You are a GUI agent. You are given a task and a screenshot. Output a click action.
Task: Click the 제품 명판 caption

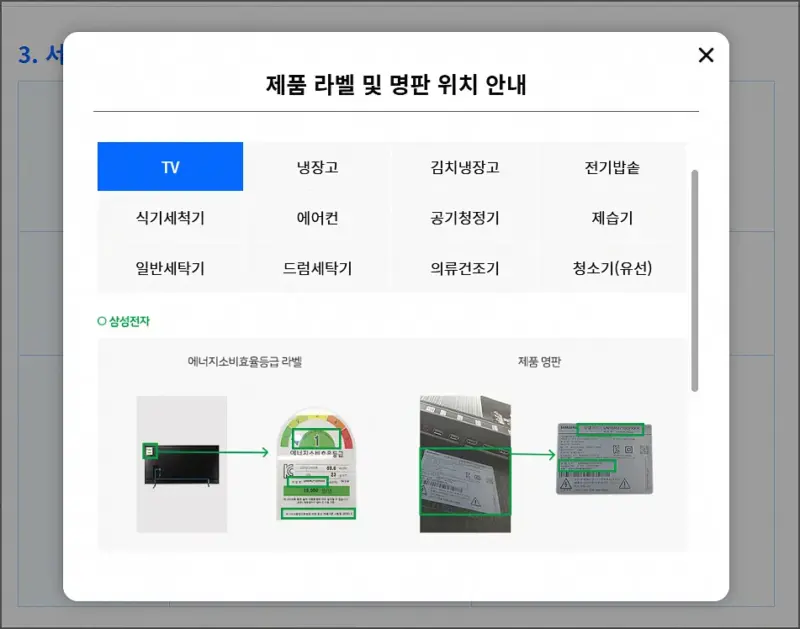539,362
